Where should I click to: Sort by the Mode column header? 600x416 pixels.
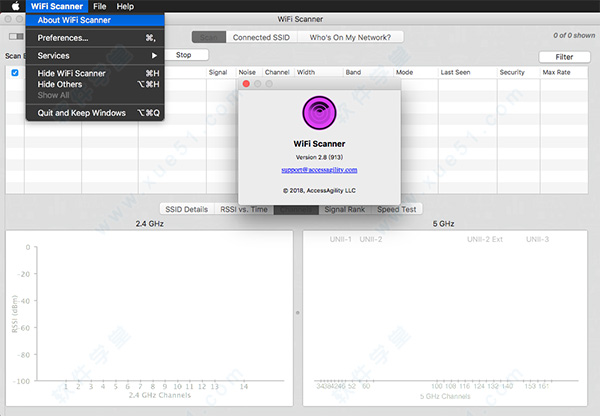pyautogui.click(x=404, y=72)
